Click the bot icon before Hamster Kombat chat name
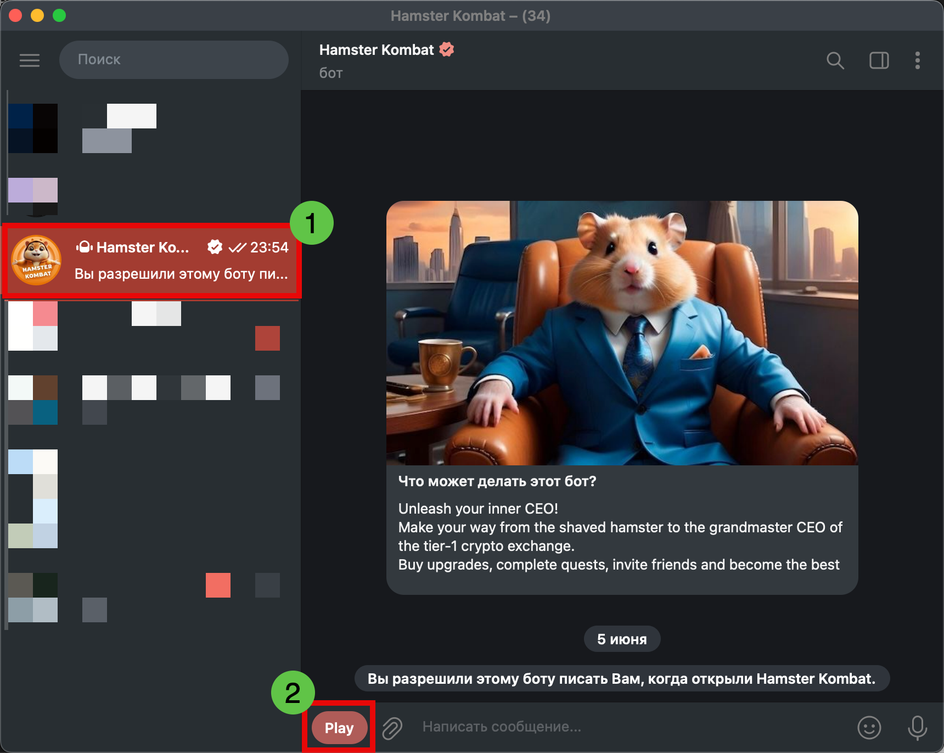944x754 pixels. pyautogui.click(x=84, y=248)
